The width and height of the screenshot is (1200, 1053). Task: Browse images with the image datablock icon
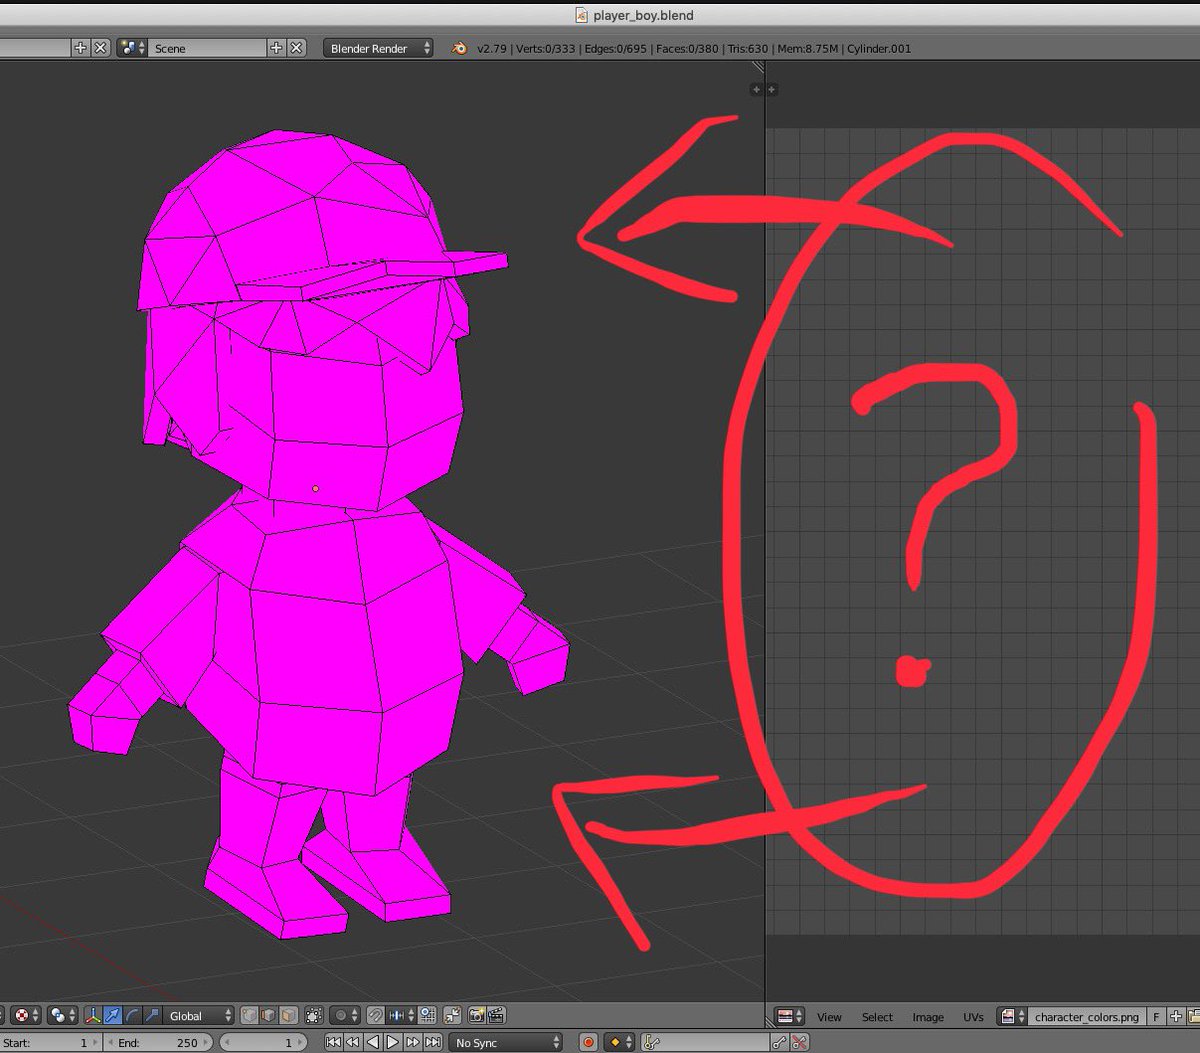(x=1013, y=1017)
